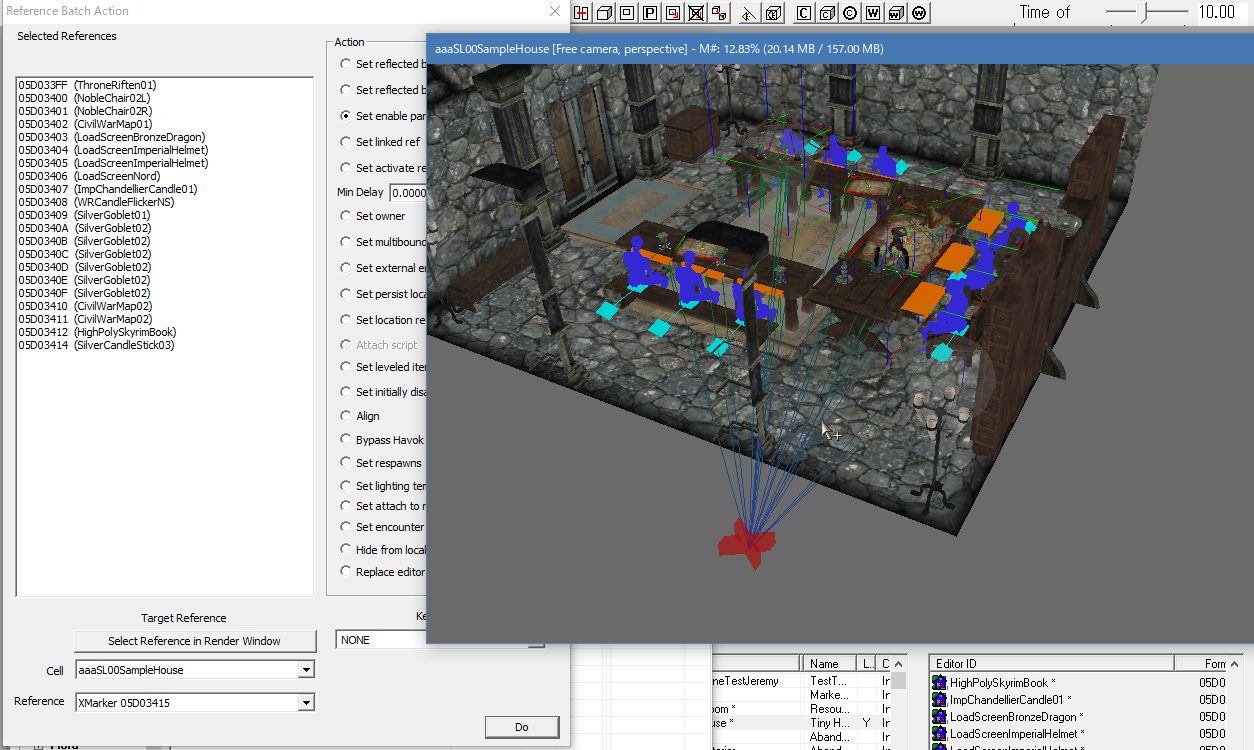Click the yellow cube toolbar icon
The image size is (1254, 750).
tap(773, 13)
